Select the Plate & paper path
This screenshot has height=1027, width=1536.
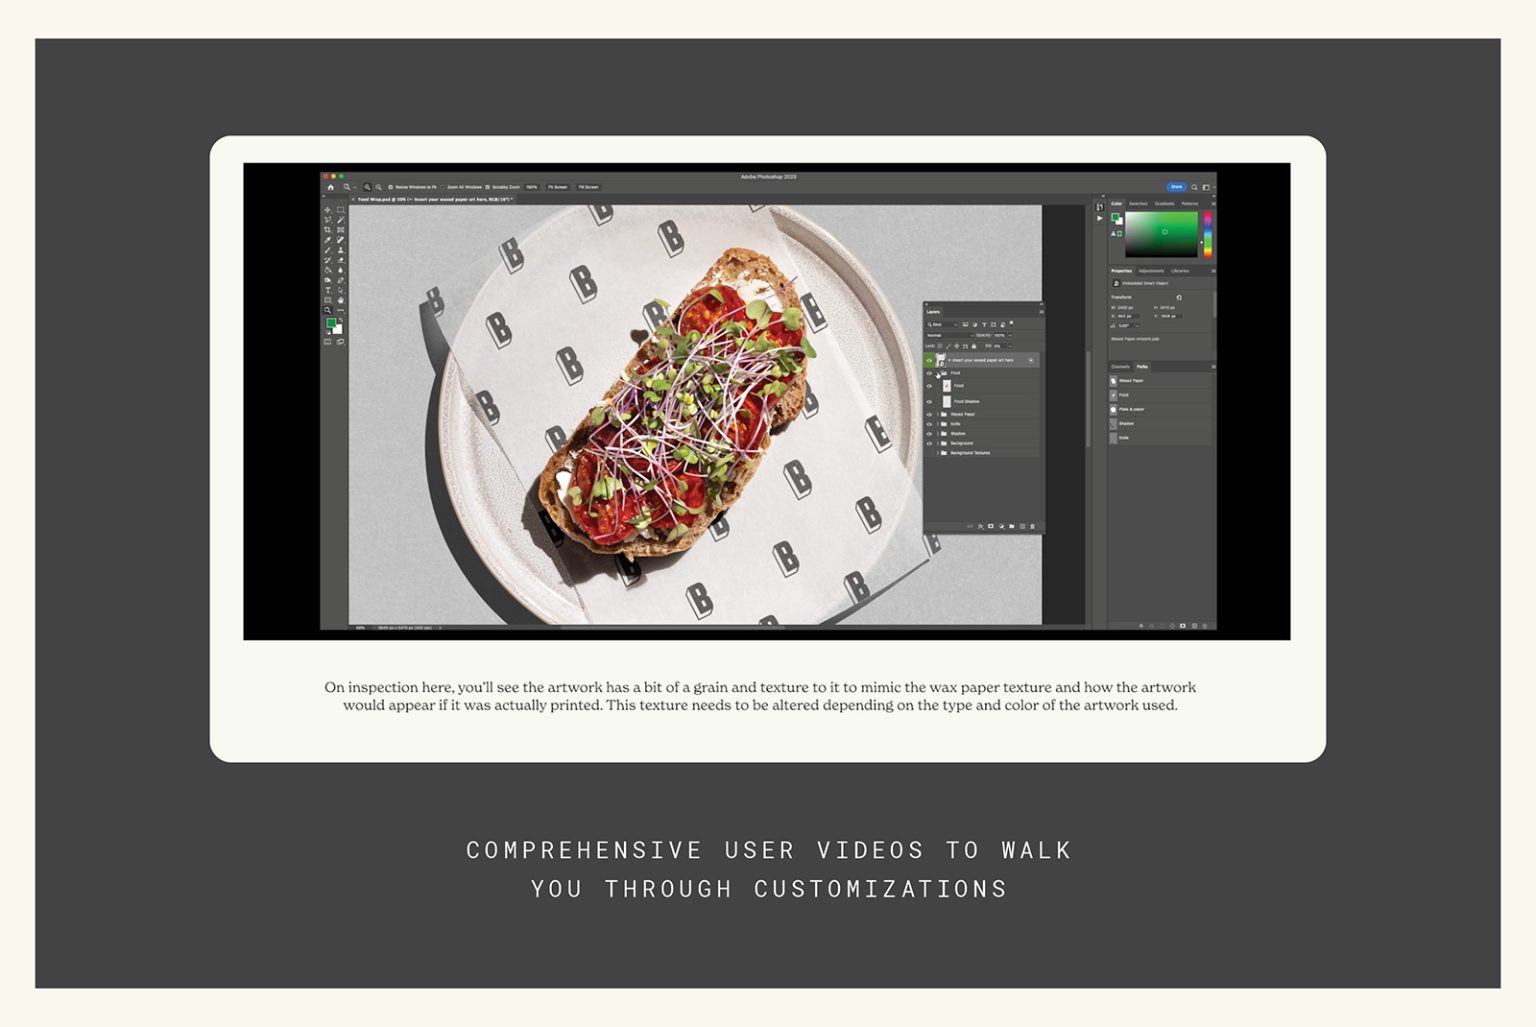click(1131, 409)
